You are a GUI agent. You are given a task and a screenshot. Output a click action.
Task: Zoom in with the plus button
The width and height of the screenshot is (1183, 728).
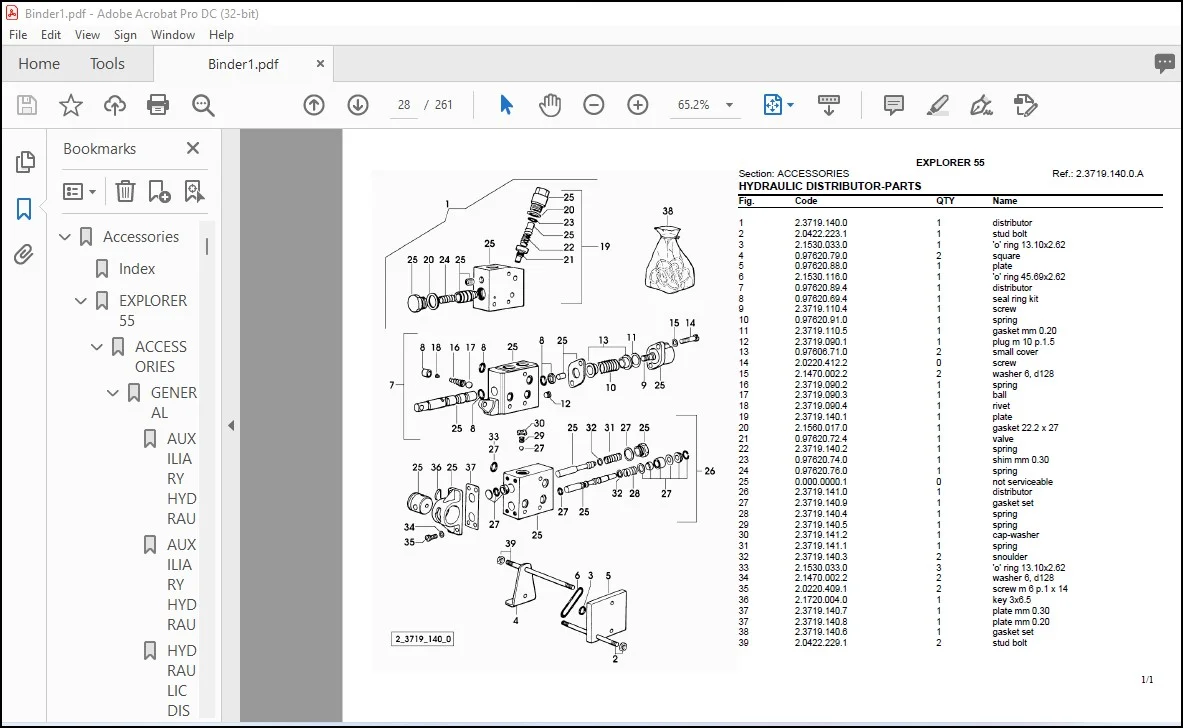pos(638,105)
